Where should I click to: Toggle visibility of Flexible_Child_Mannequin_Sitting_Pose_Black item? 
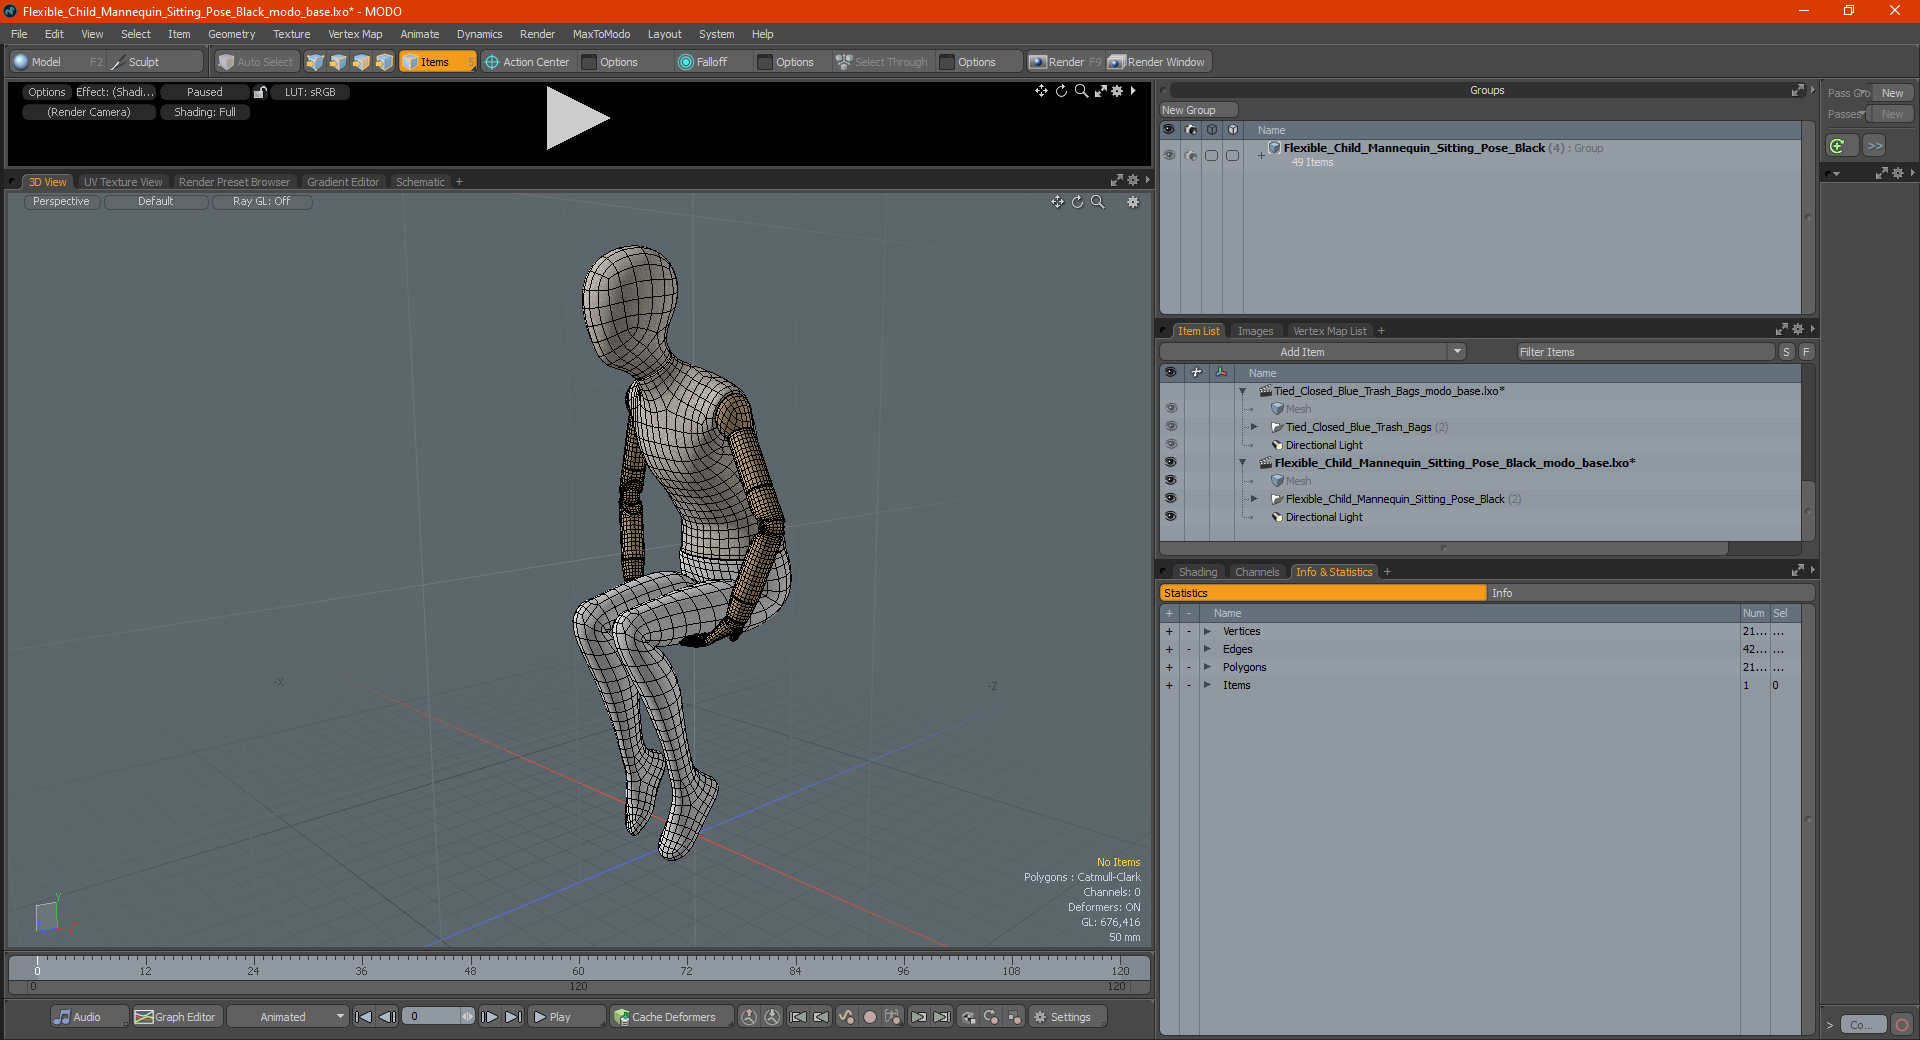point(1171,499)
